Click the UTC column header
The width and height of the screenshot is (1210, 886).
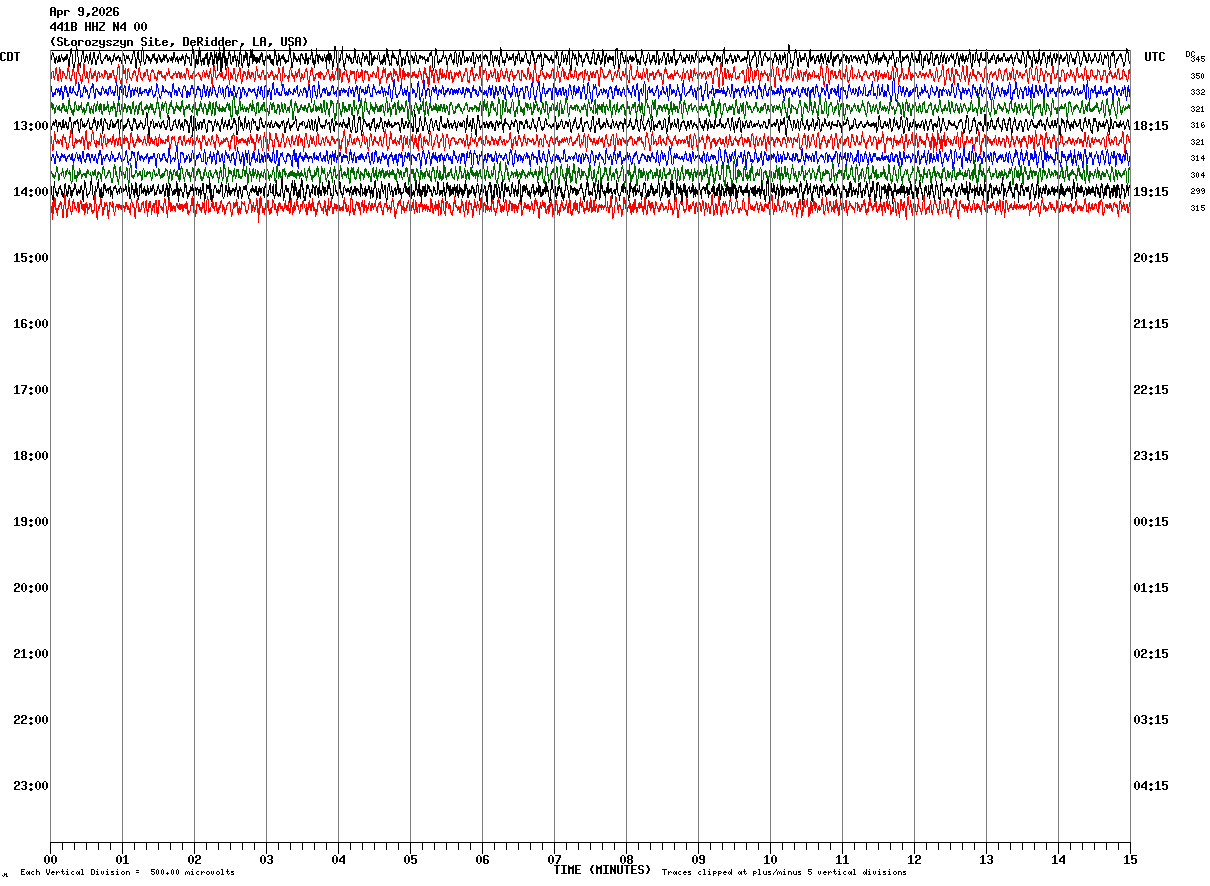(x=1155, y=57)
